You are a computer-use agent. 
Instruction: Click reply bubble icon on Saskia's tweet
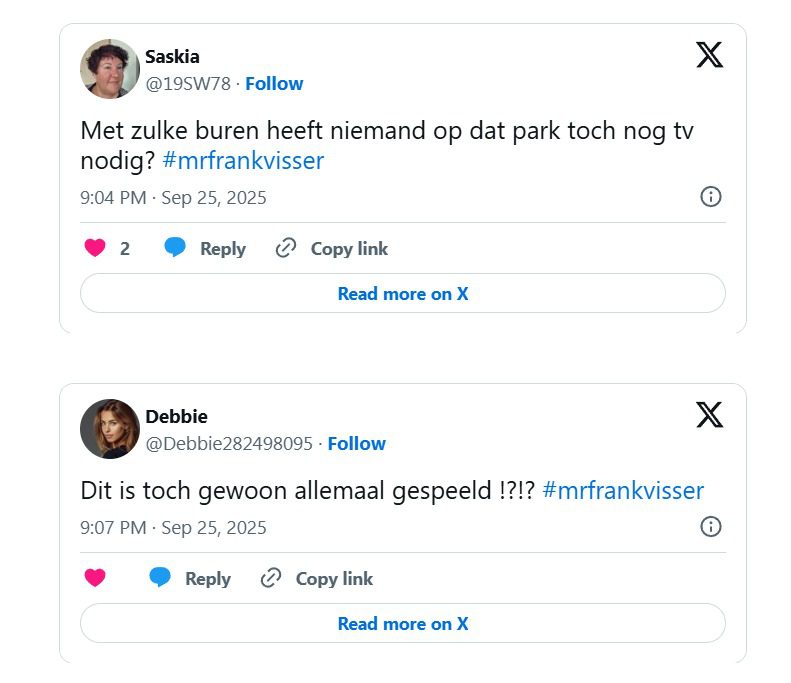[x=175, y=249]
